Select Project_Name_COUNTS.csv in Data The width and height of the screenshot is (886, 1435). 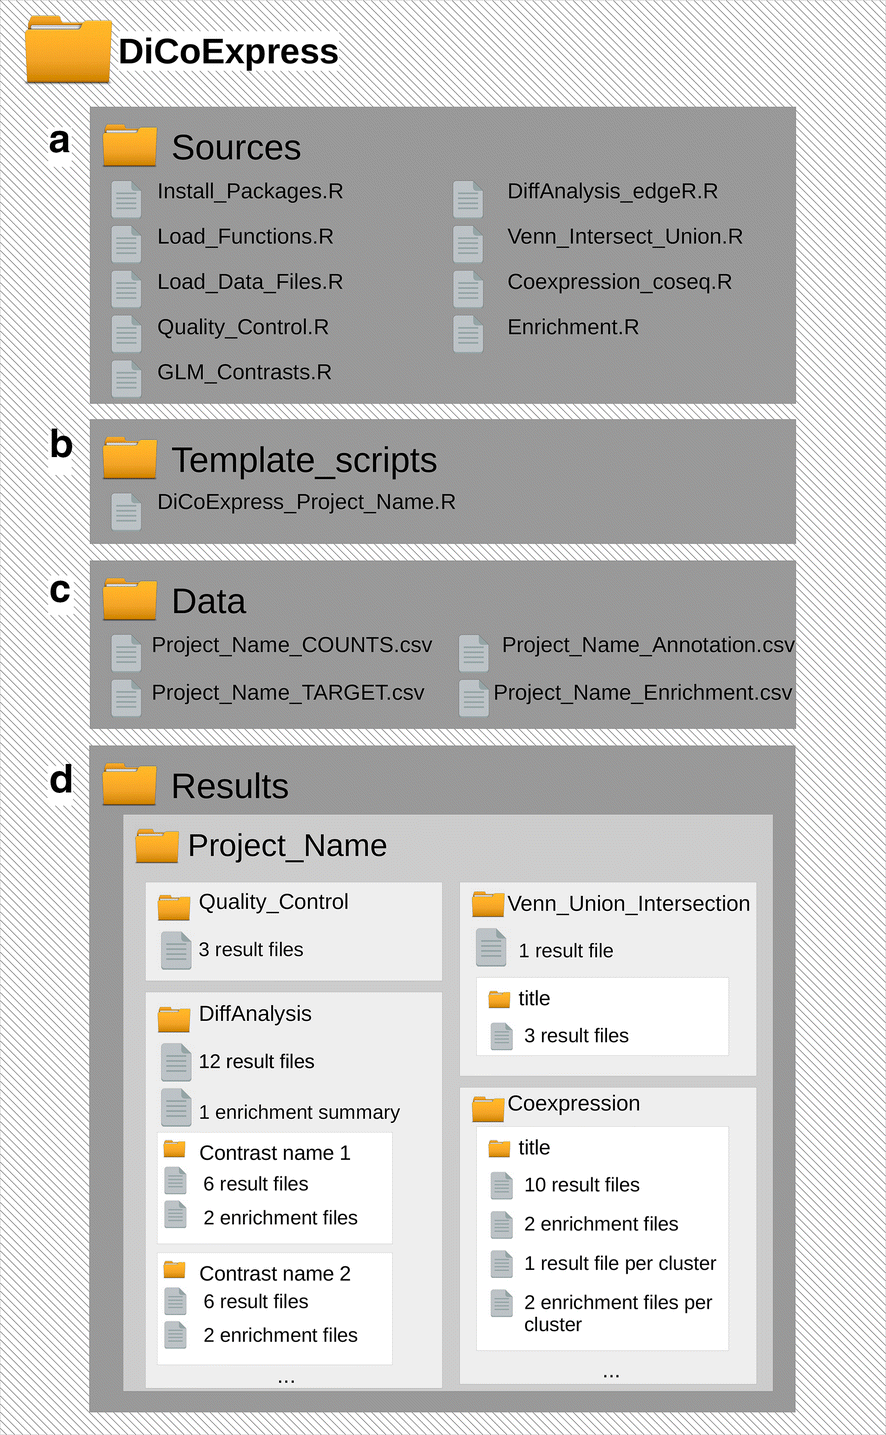click(292, 645)
